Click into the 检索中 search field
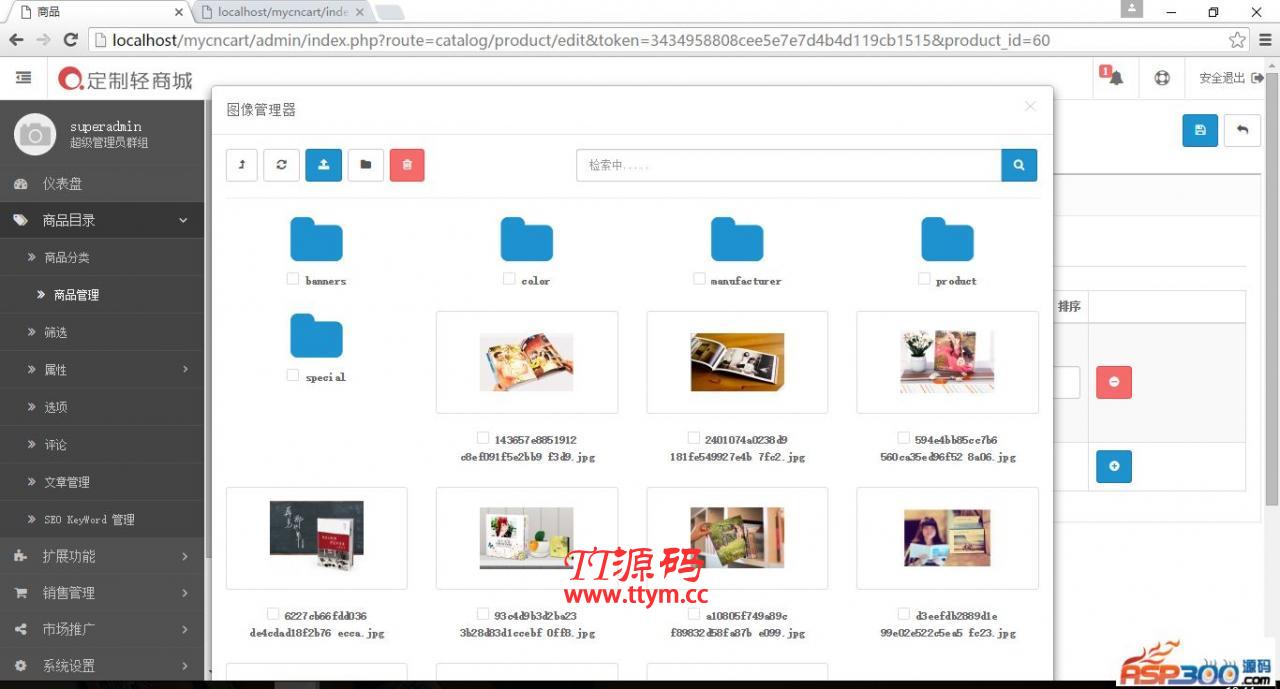 (x=789, y=165)
